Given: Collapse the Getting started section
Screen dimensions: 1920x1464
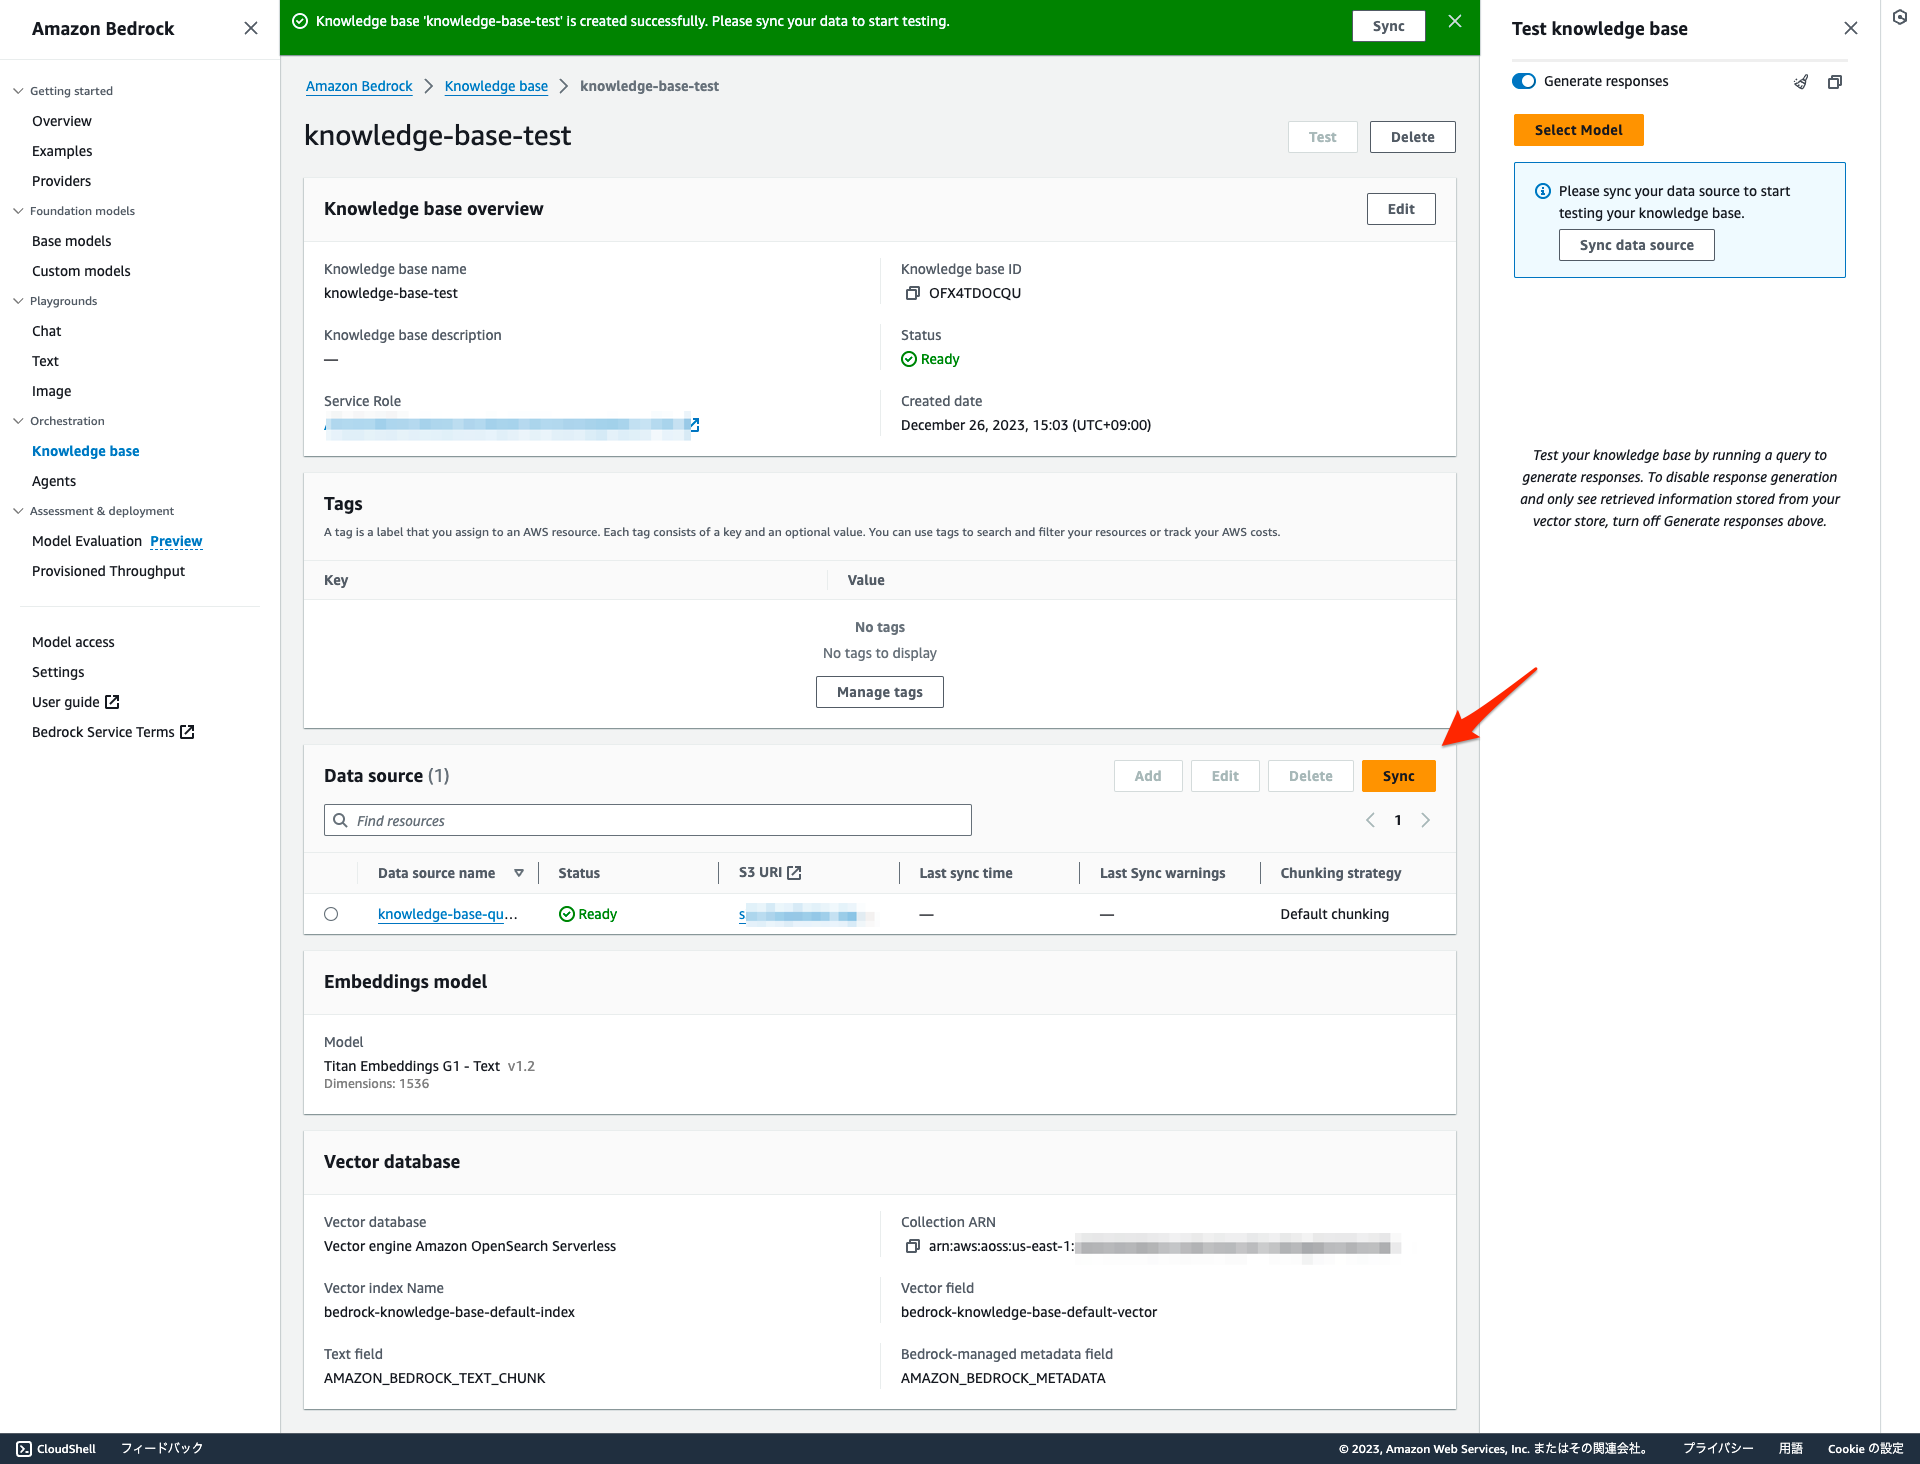Looking at the screenshot, I should (18, 91).
